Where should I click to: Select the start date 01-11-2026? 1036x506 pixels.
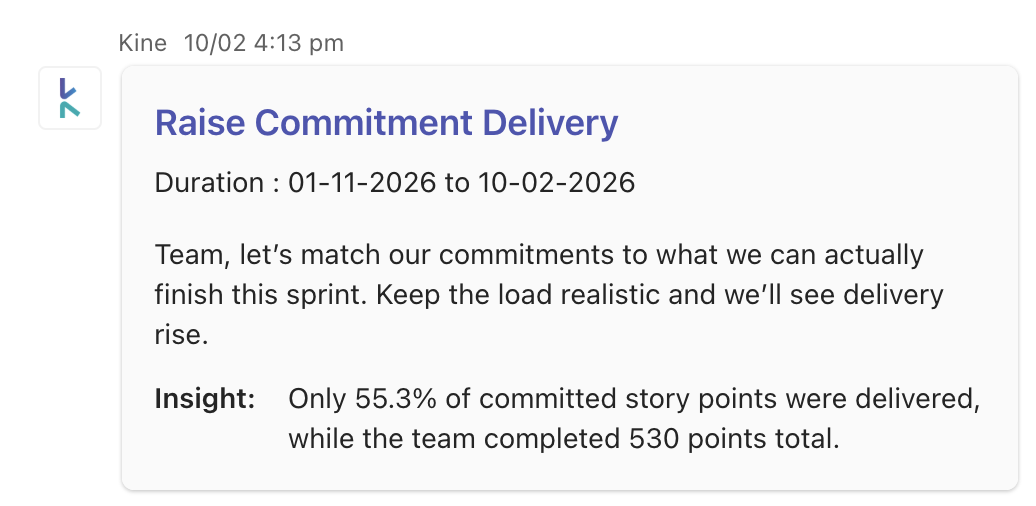point(362,183)
